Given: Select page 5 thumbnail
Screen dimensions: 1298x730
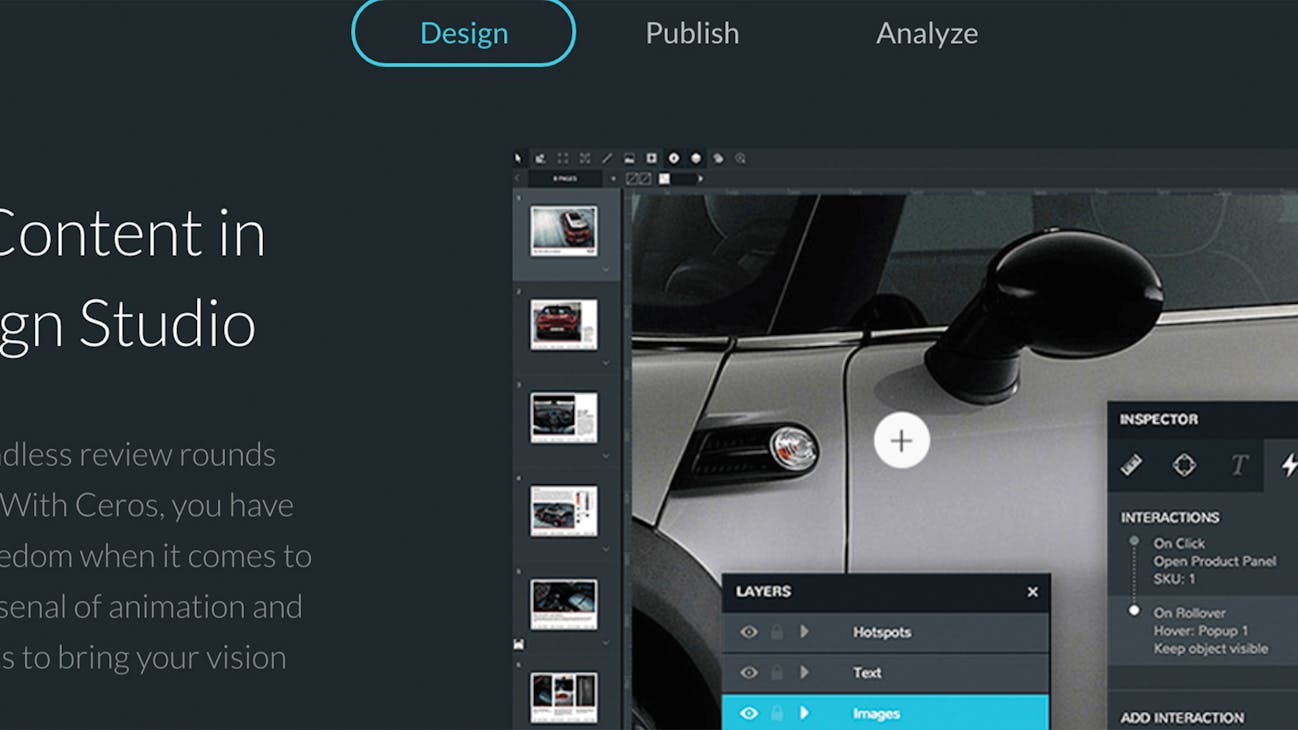Looking at the screenshot, I should 563,604.
